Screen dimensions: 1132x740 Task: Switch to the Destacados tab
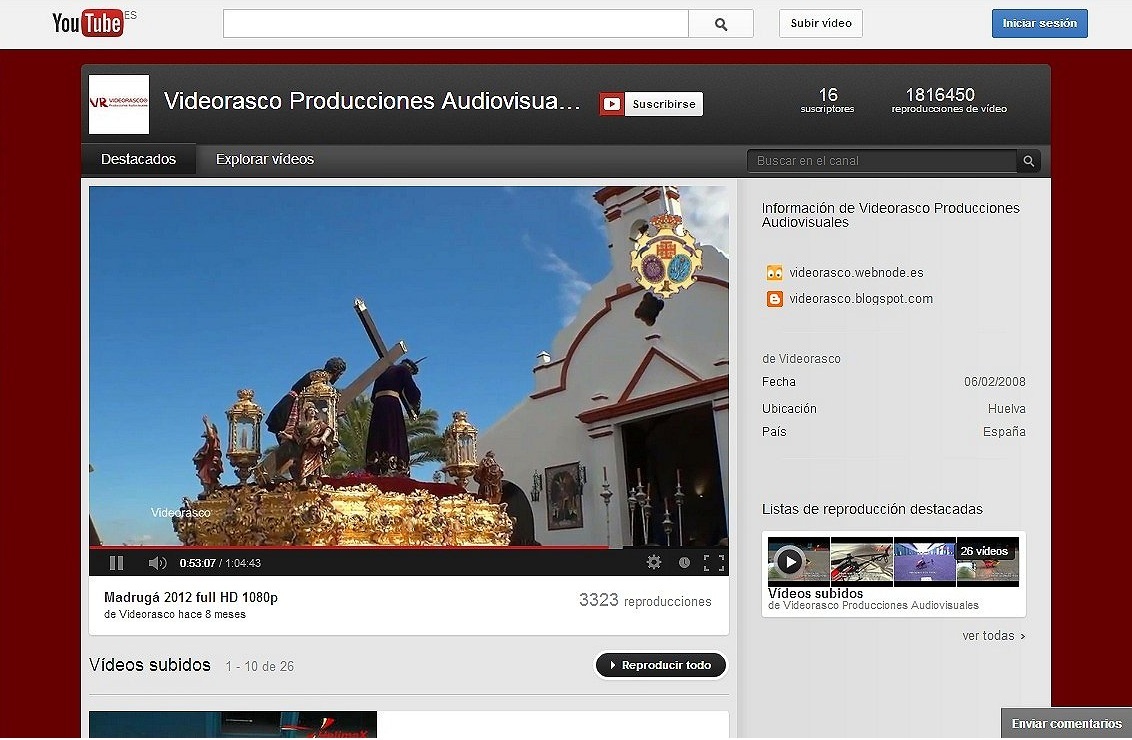pyautogui.click(x=138, y=160)
